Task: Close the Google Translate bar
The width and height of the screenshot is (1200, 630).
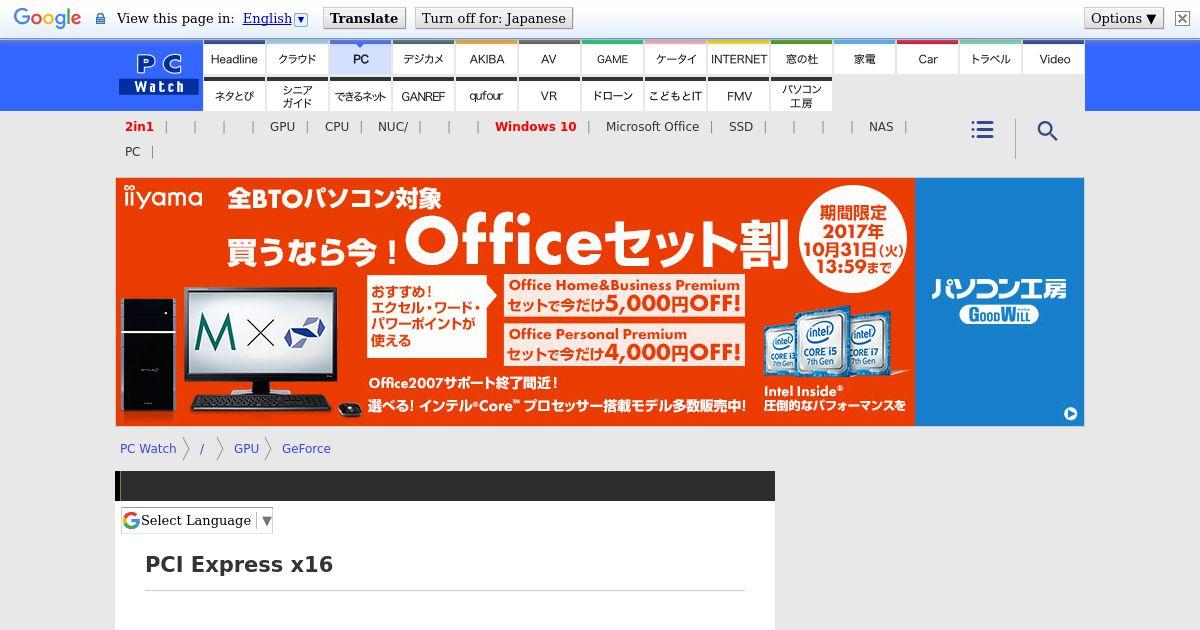Action: point(1182,18)
